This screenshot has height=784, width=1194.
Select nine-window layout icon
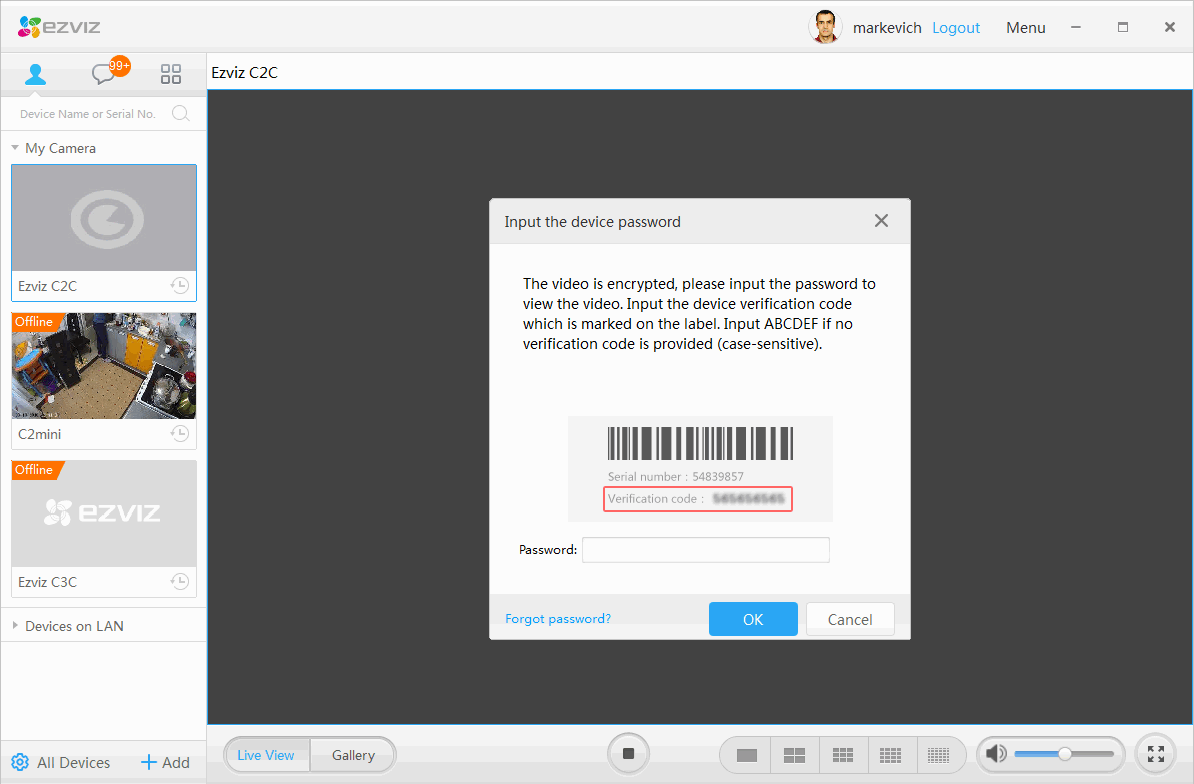pos(842,755)
